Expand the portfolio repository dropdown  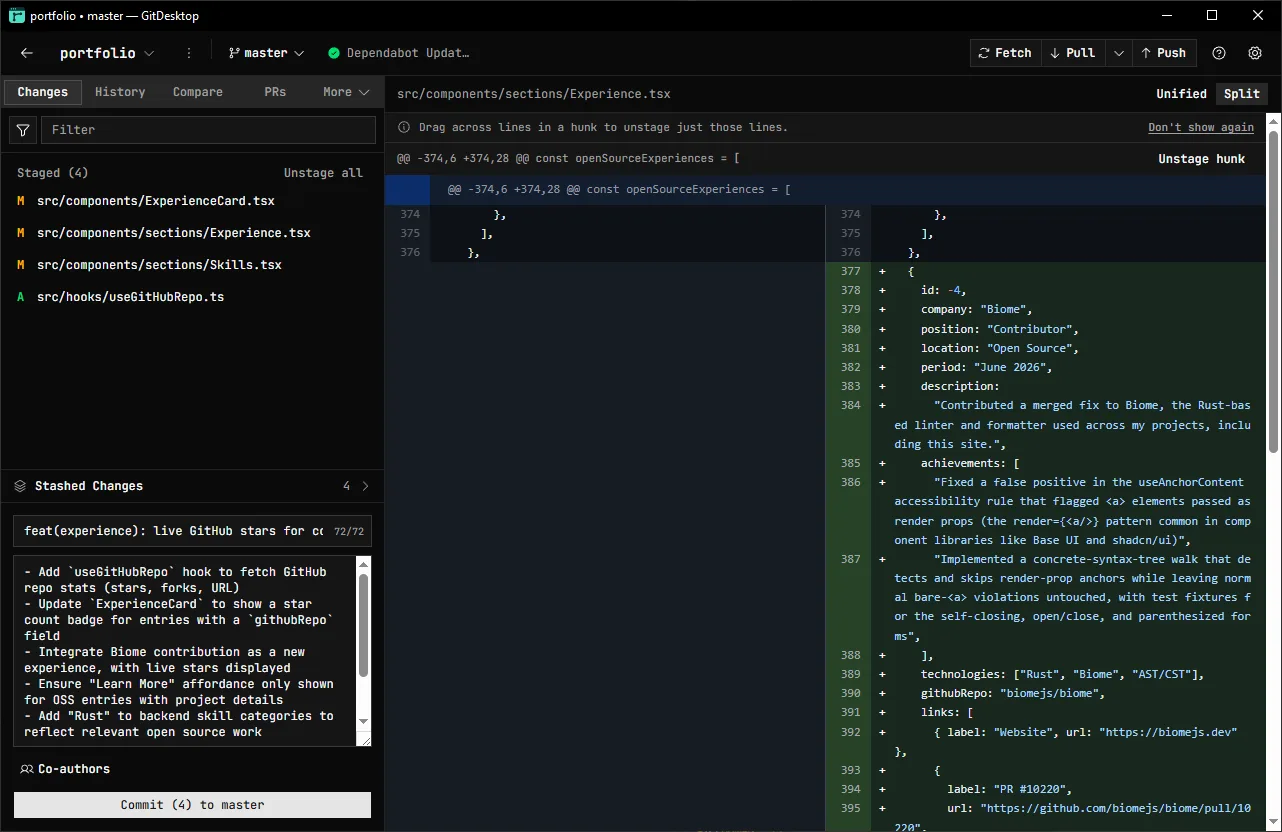(x=107, y=53)
